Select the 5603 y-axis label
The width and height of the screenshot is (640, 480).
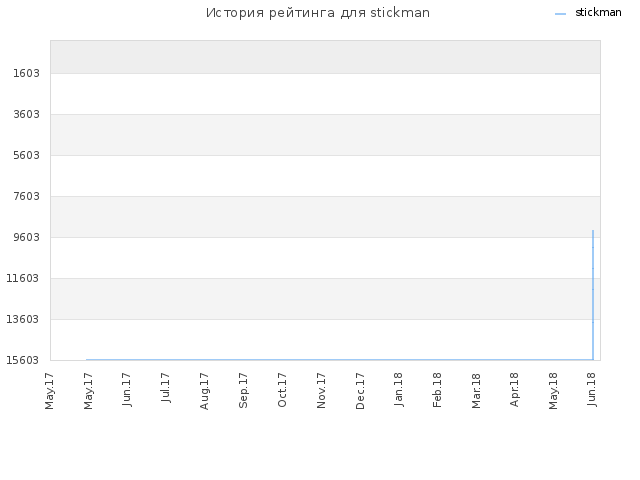[x=27, y=156]
